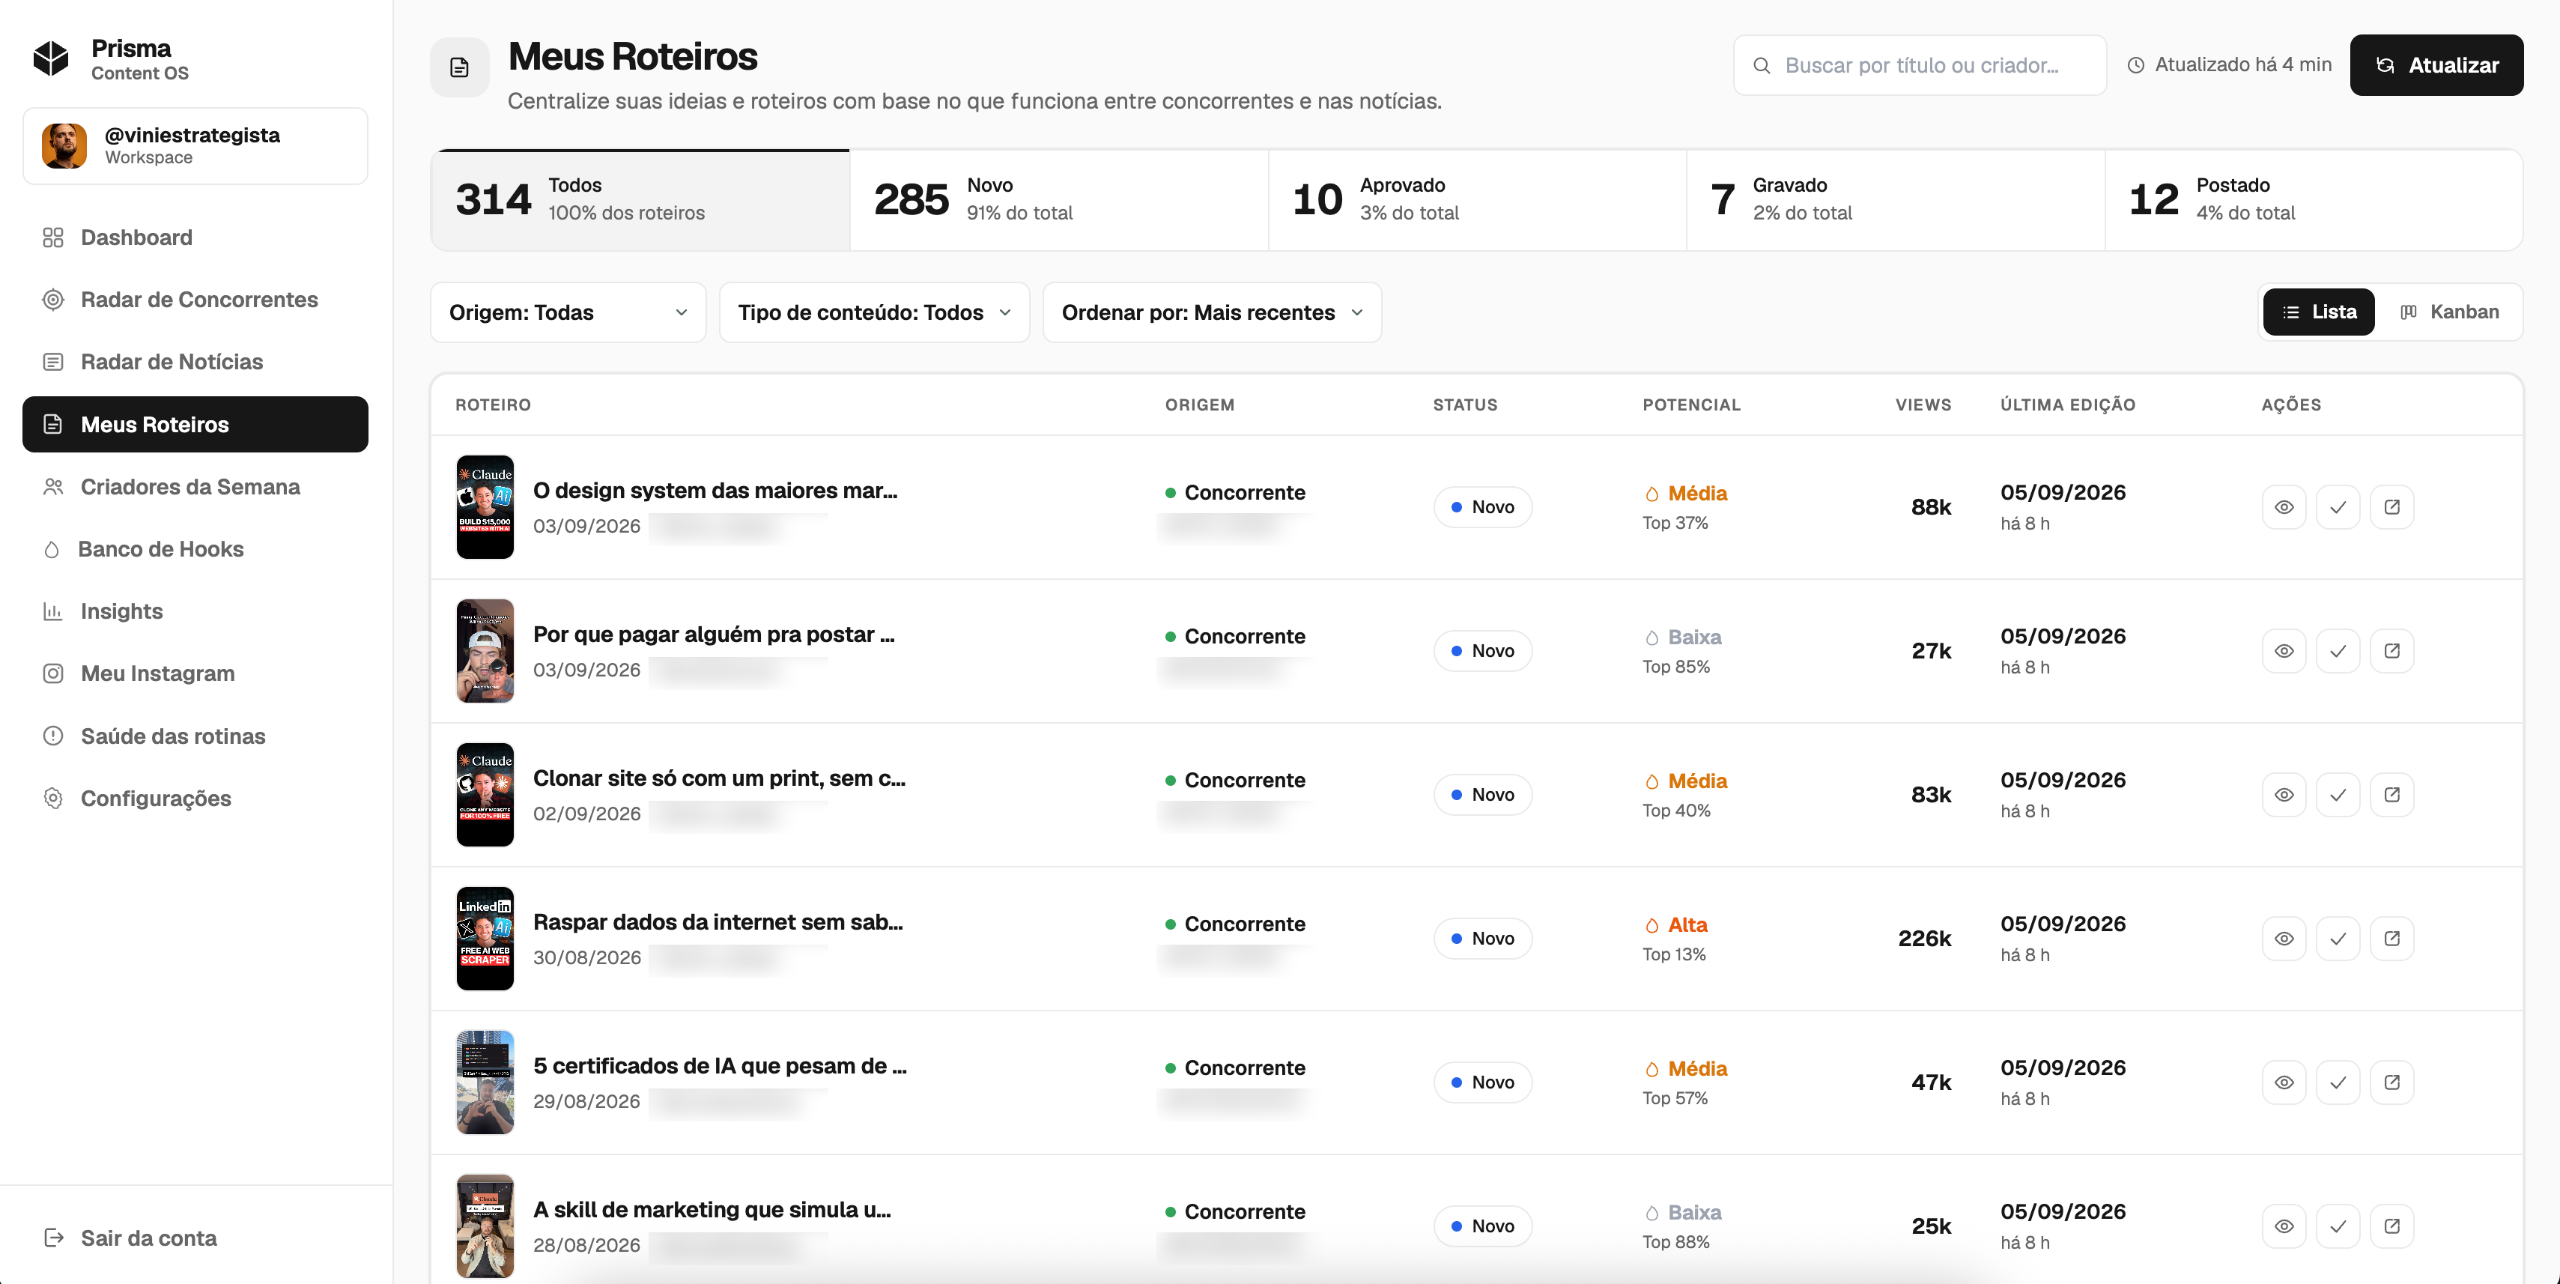Click the Novo status badge for O design system row
The image size is (2560, 1284).
[x=1483, y=507]
